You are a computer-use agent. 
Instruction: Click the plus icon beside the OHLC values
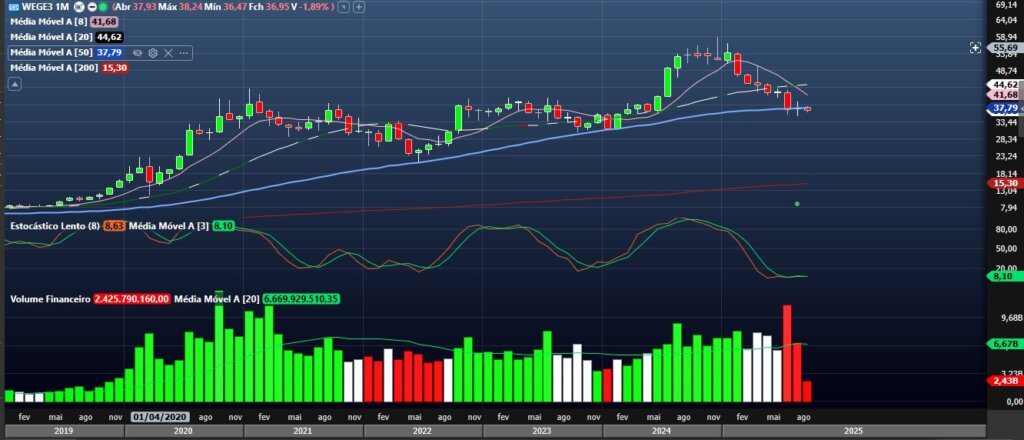358,5
